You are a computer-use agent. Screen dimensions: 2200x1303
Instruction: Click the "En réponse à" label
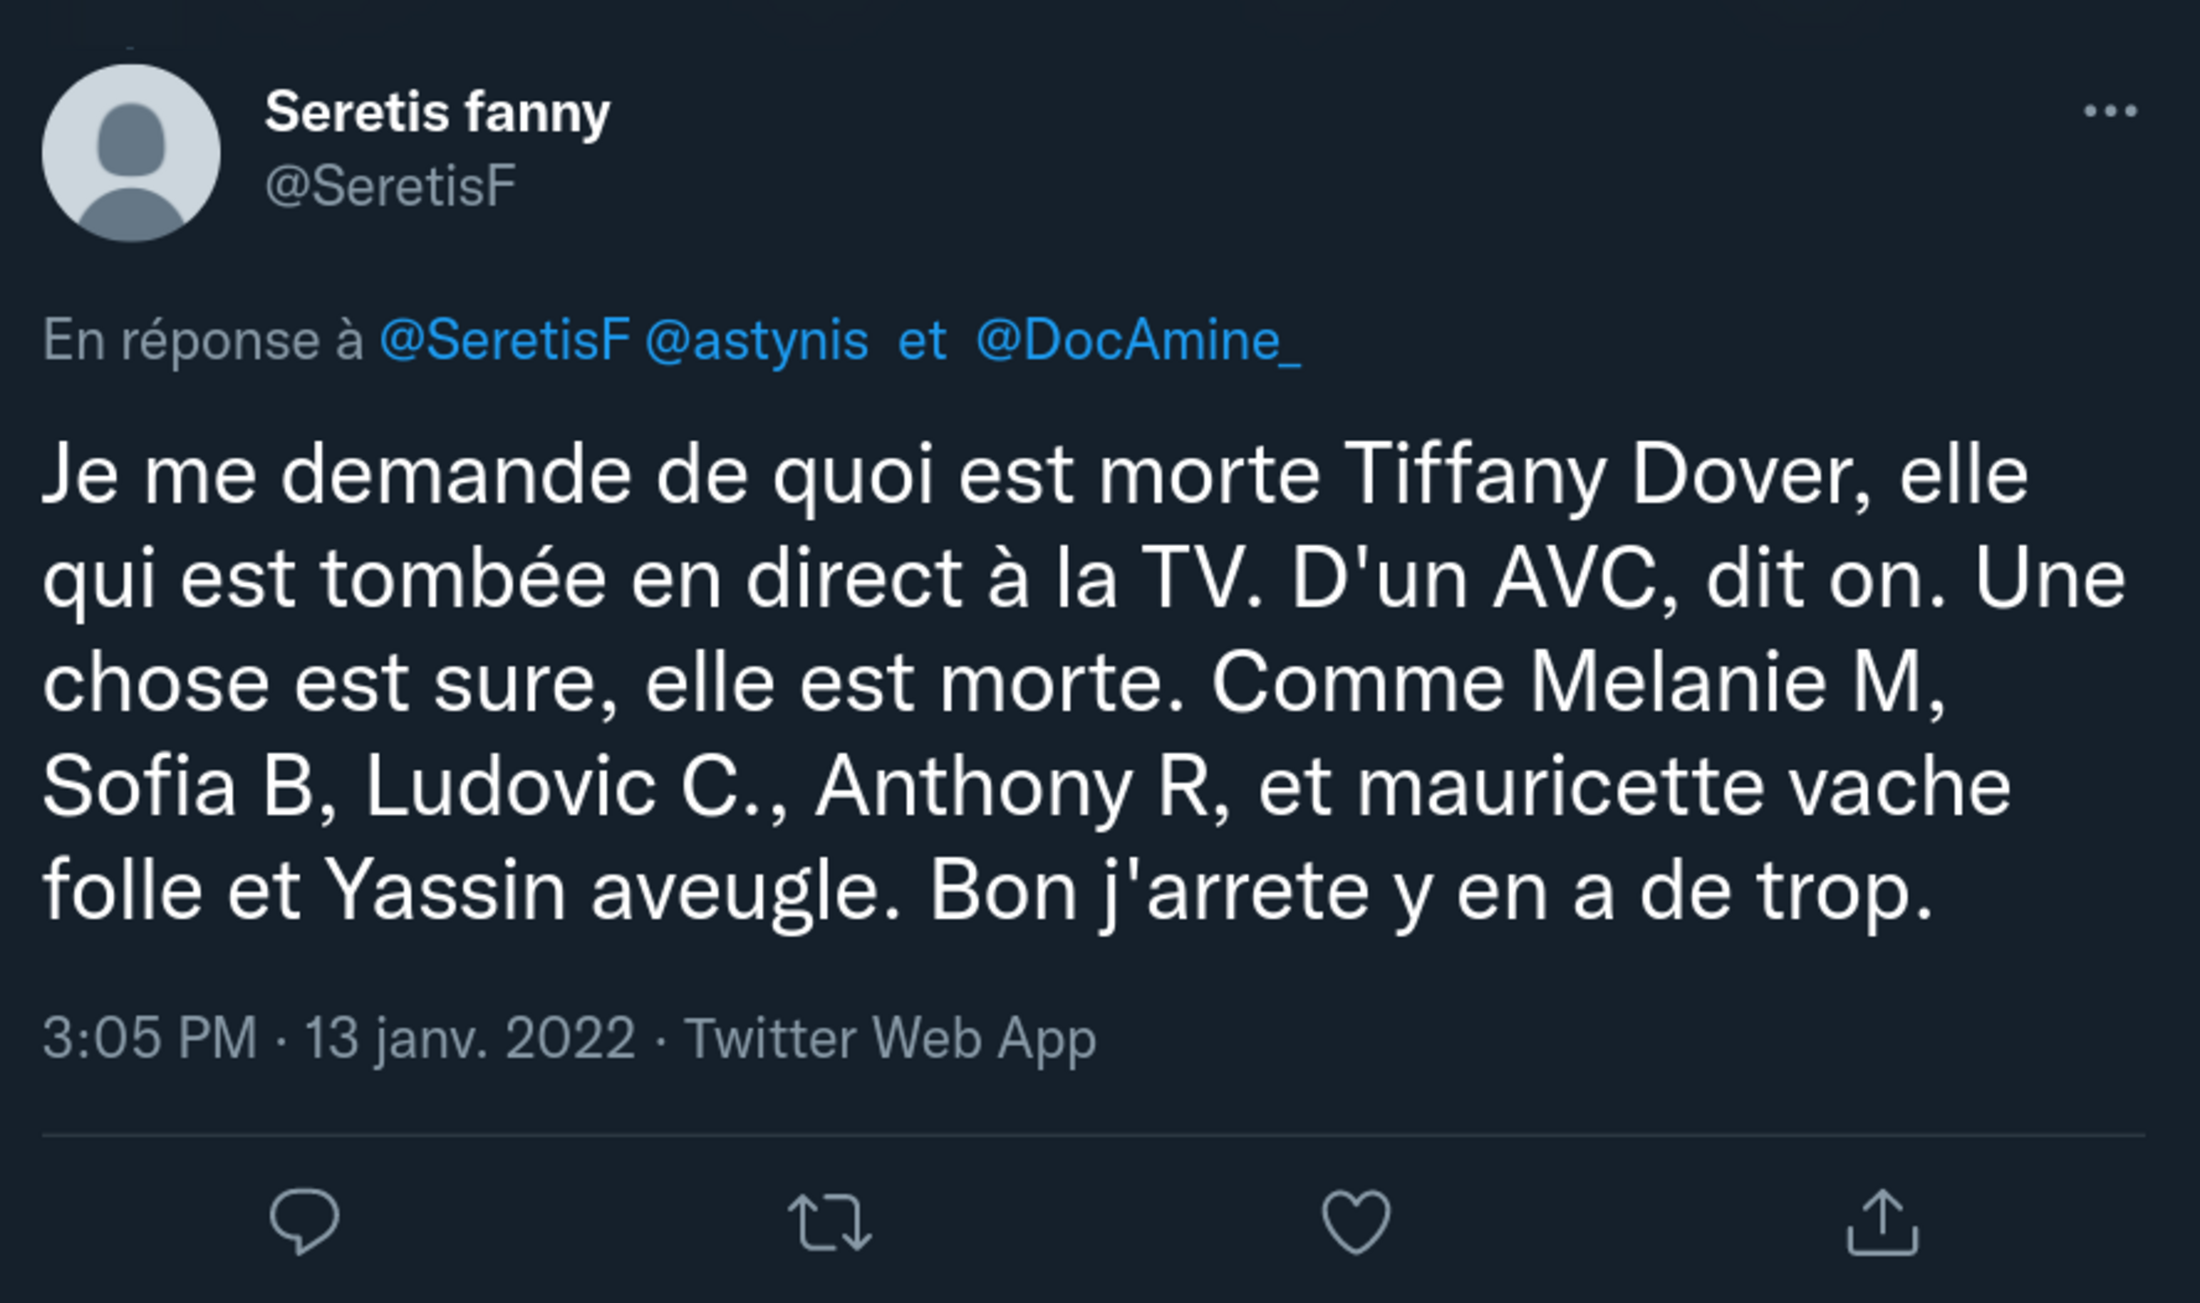tap(203, 340)
